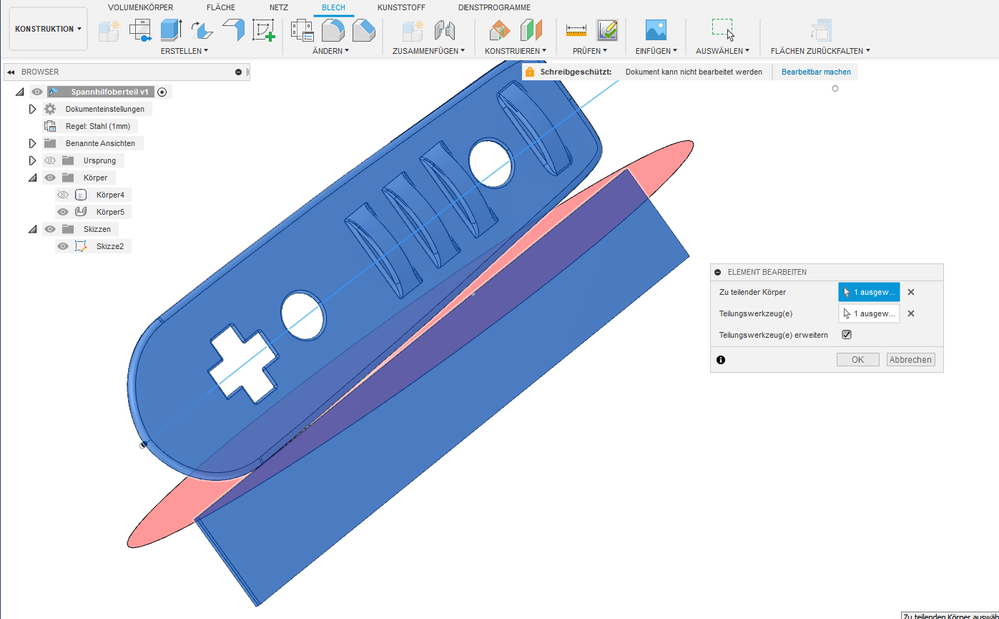Open the Konstruieren dropdown menu
Viewport: 999px width, 619px height.
point(515,51)
